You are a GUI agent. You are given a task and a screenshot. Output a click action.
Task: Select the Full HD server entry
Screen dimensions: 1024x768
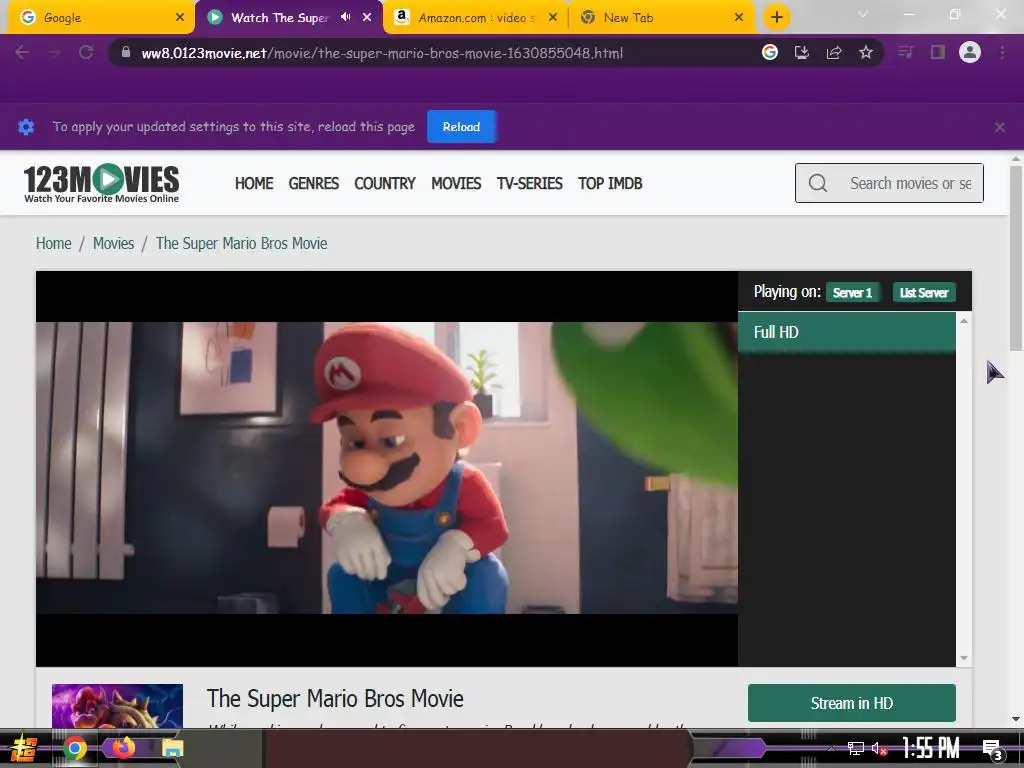point(846,332)
